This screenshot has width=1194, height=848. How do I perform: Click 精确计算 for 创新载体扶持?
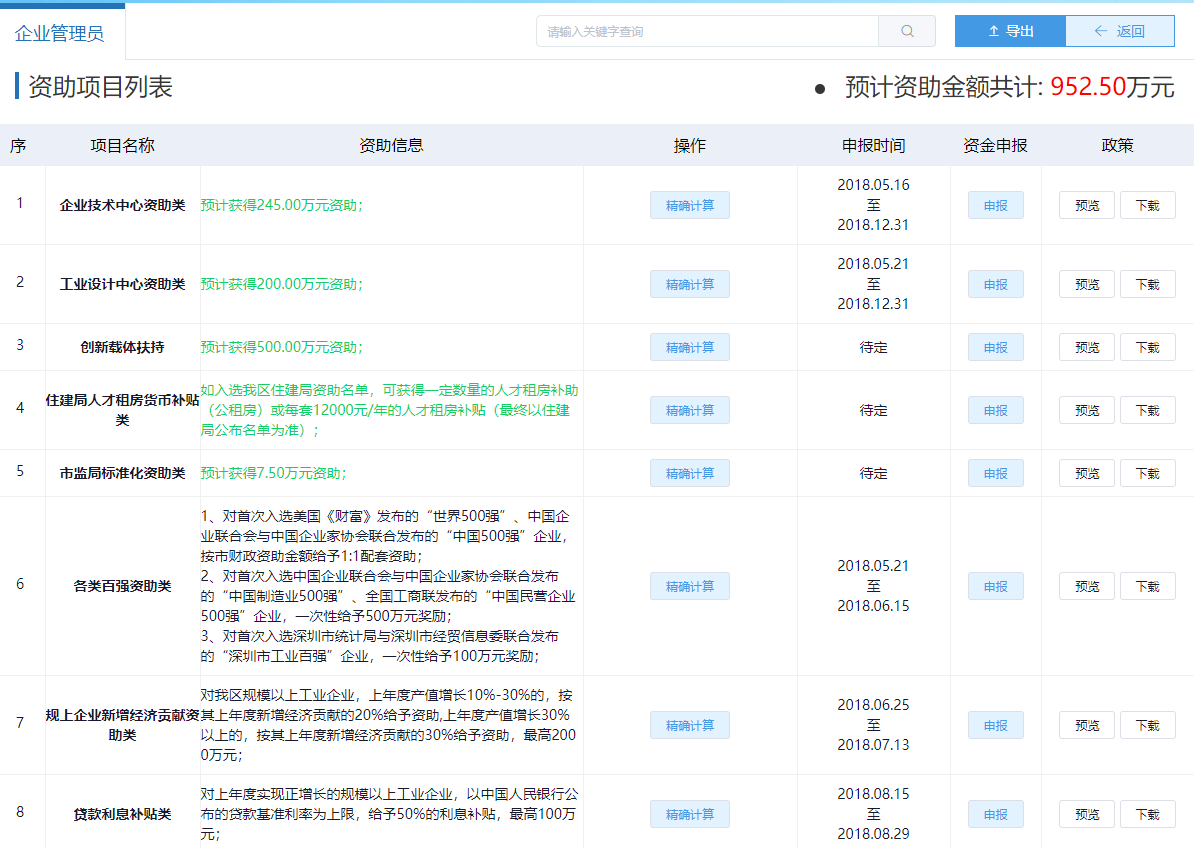click(x=690, y=347)
